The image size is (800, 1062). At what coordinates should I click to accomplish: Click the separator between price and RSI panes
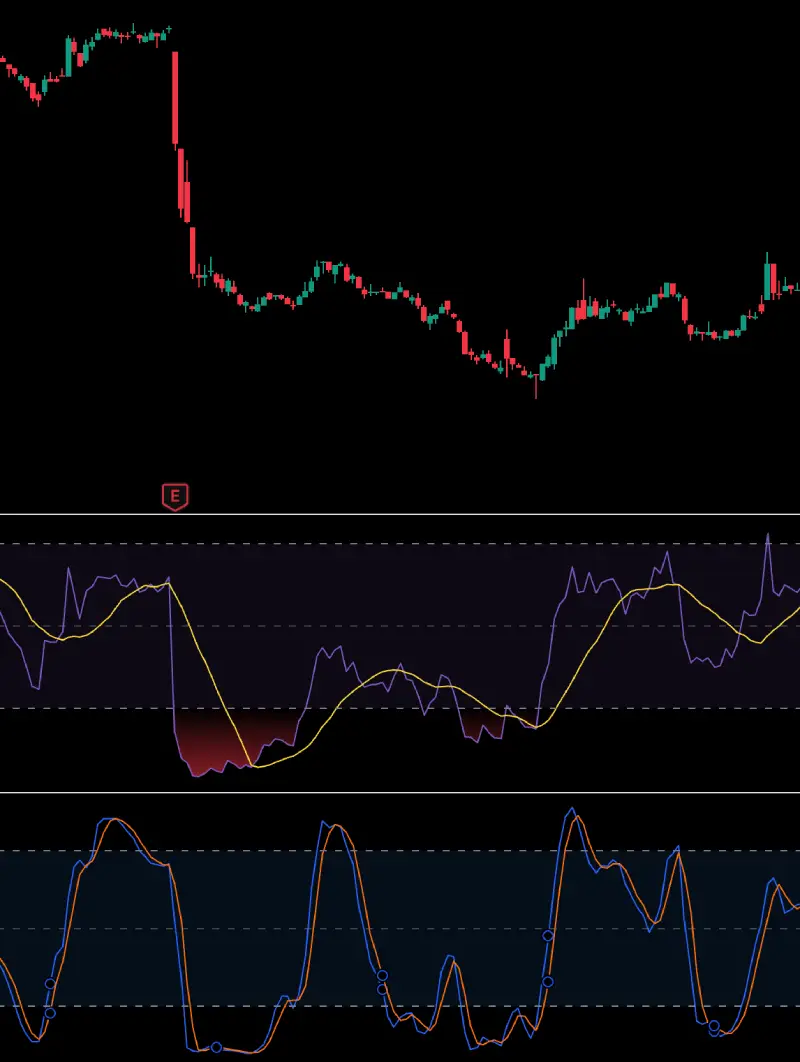(400, 515)
